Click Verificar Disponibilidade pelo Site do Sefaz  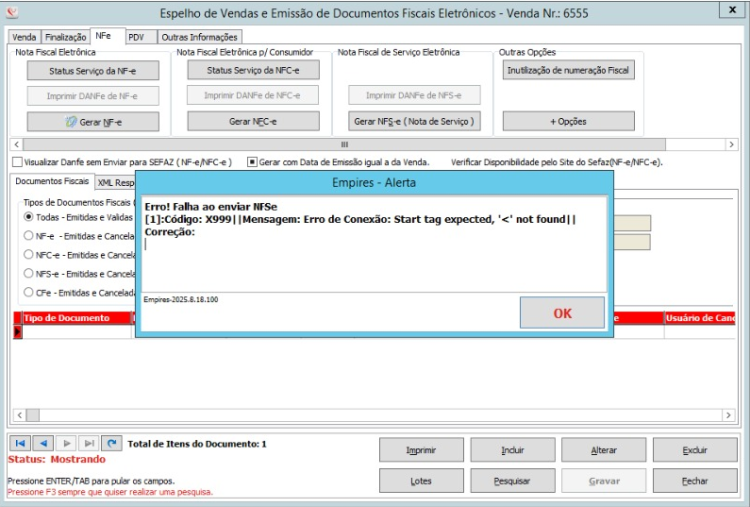point(557,162)
